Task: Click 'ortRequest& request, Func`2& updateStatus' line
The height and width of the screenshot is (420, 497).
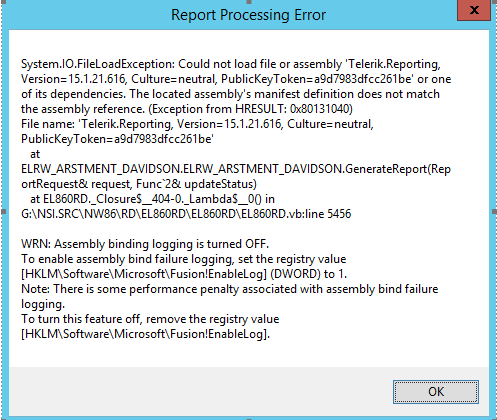Action: click(139, 184)
